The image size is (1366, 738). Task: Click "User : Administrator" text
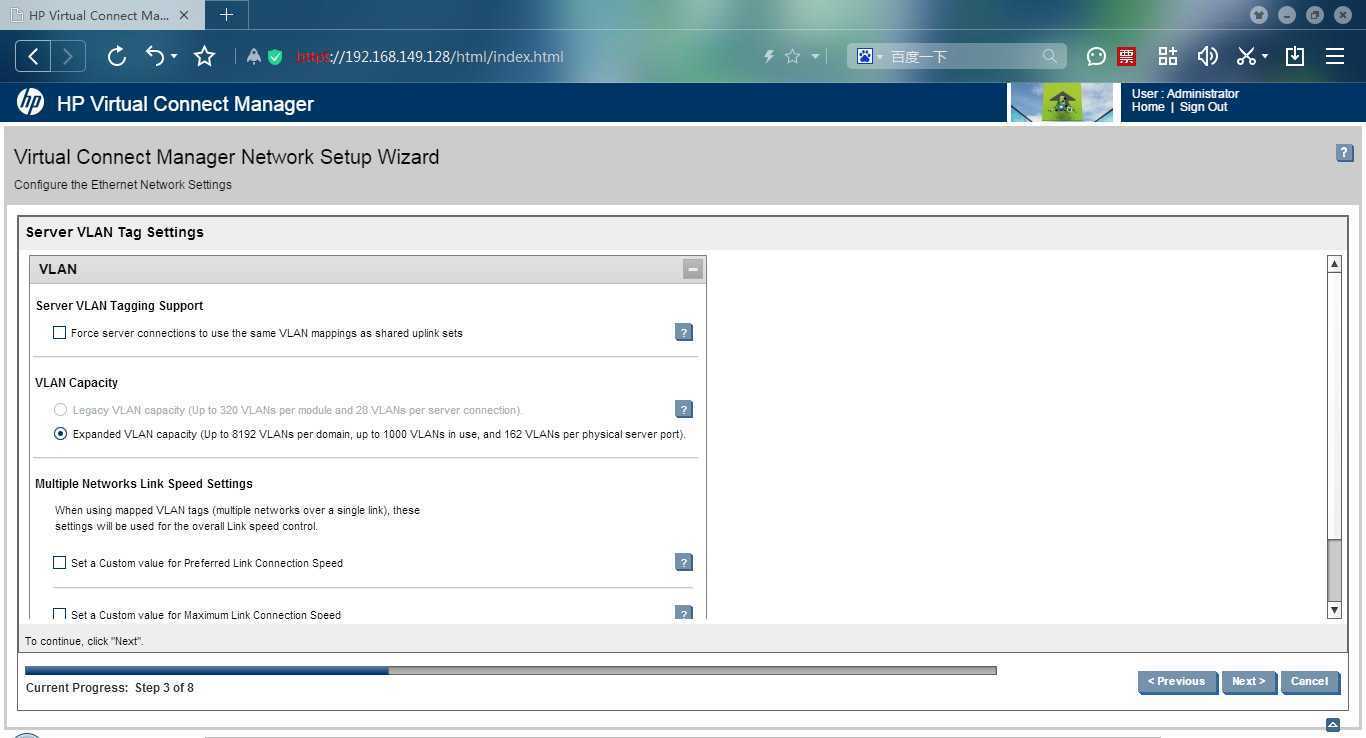point(1185,94)
